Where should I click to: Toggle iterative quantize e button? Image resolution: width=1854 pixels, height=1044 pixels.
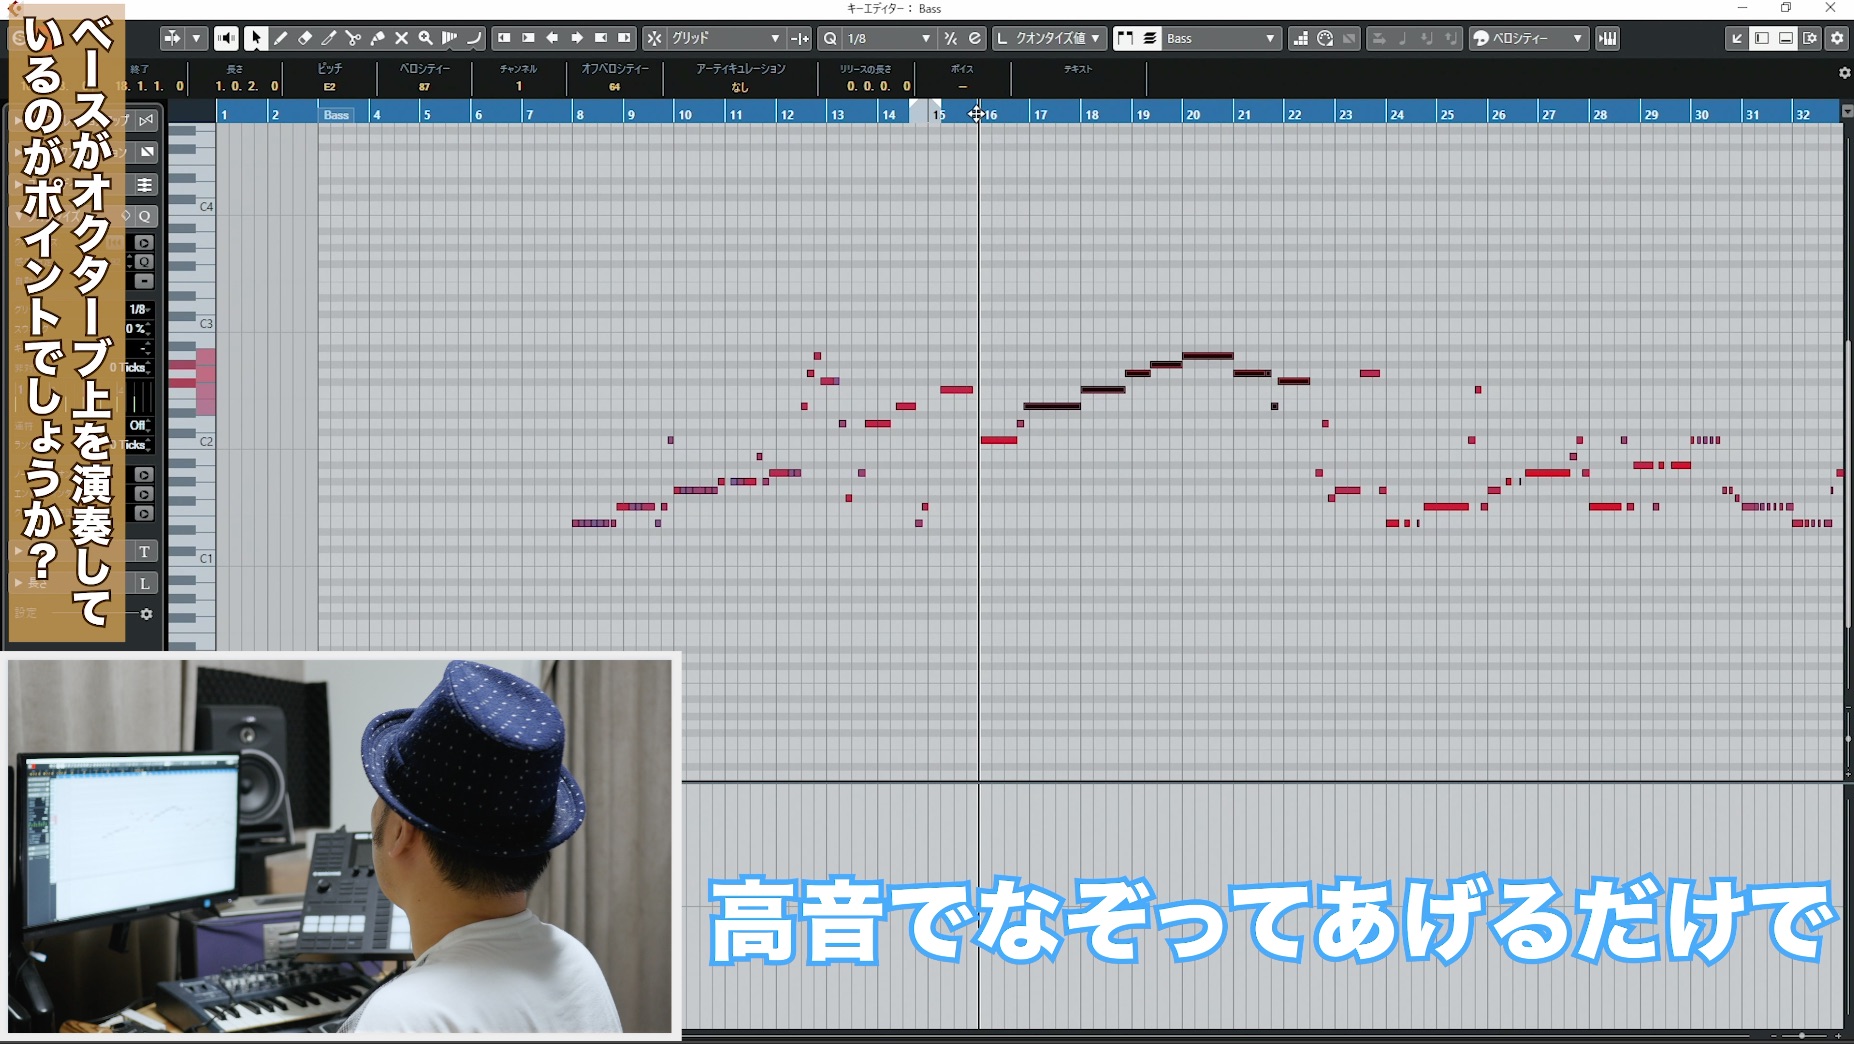pyautogui.click(x=975, y=38)
